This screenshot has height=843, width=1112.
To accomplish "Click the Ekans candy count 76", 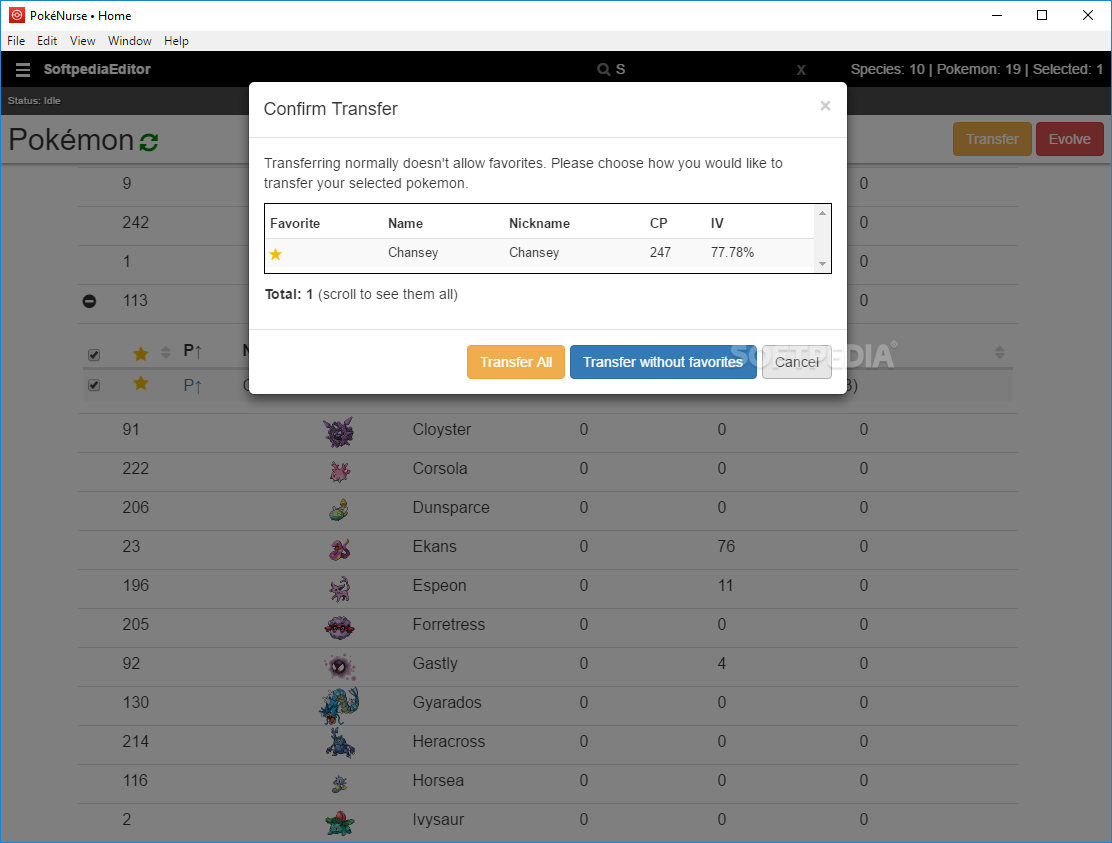I will click(726, 547).
